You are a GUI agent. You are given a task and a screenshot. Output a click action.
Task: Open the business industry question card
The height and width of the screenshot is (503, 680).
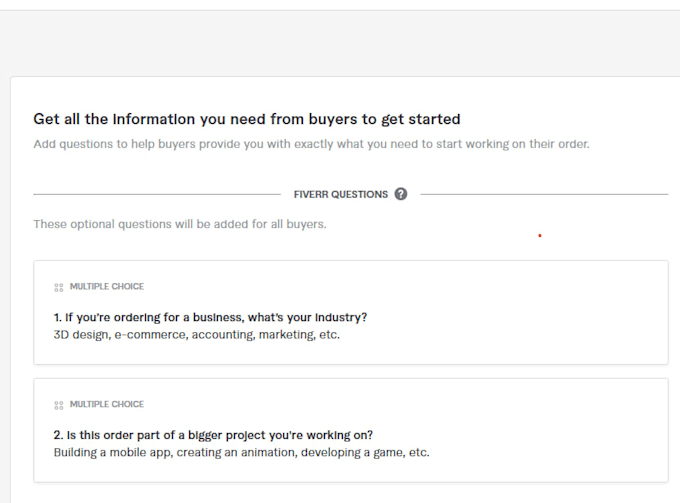tap(351, 312)
